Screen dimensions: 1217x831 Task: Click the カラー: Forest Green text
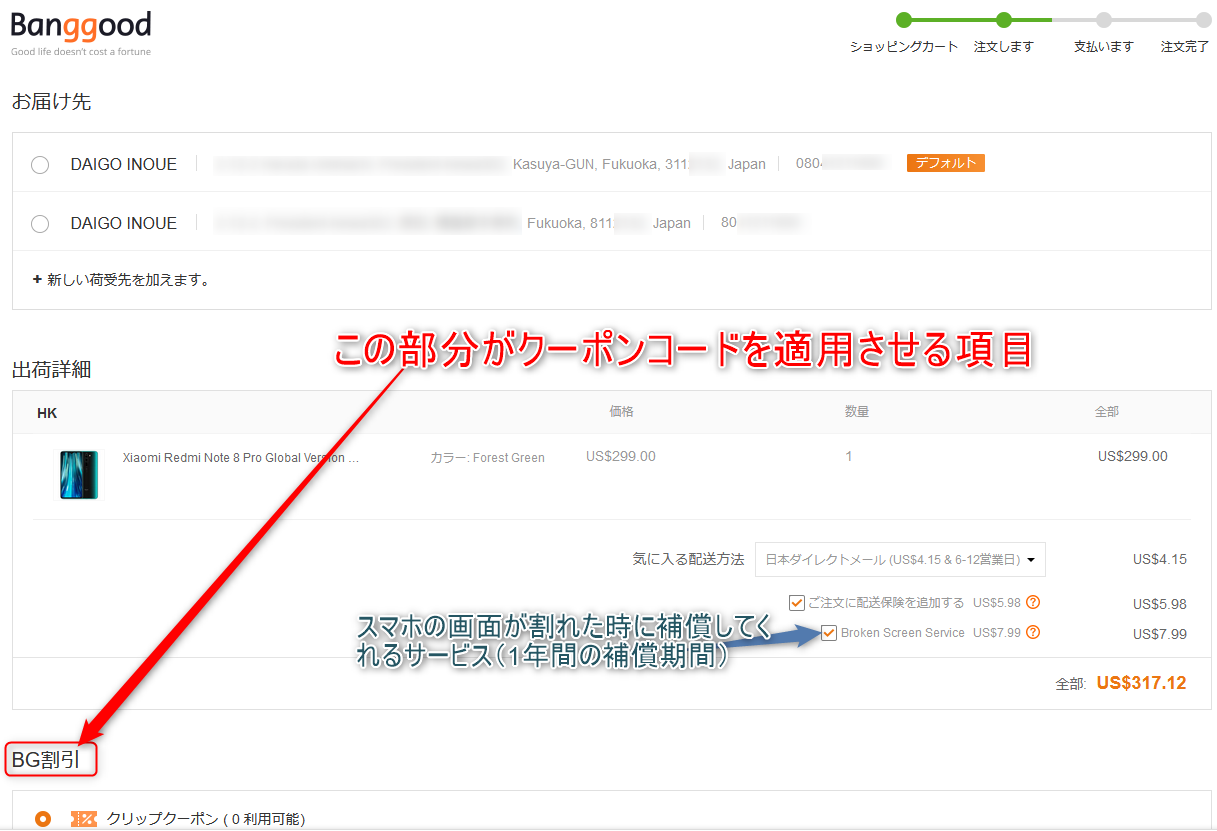pyautogui.click(x=488, y=458)
